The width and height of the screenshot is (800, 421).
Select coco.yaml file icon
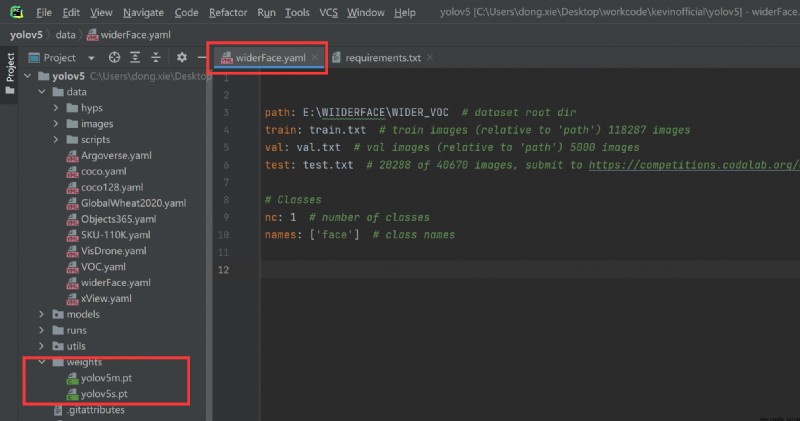click(x=72, y=172)
